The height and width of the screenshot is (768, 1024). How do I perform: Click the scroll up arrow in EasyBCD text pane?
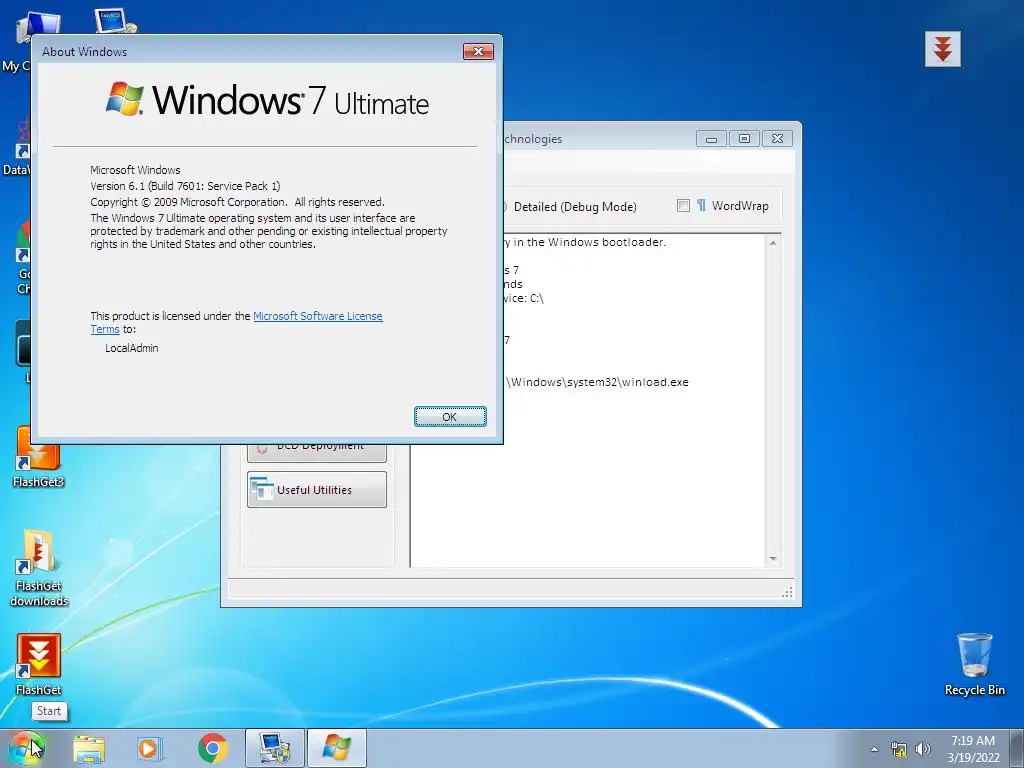[x=773, y=243]
